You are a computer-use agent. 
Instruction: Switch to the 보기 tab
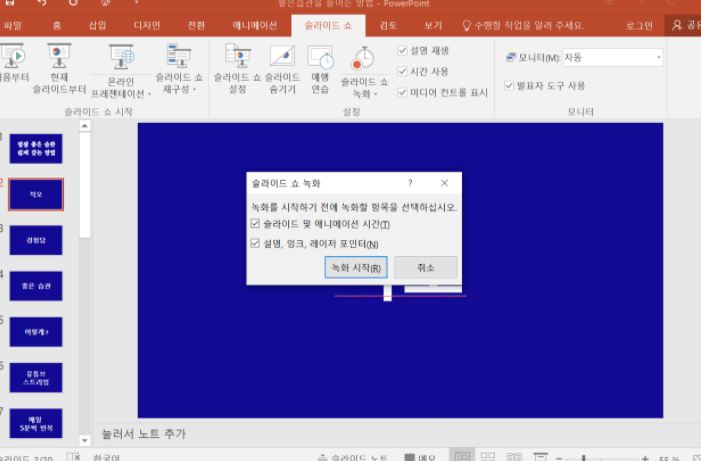click(432, 25)
